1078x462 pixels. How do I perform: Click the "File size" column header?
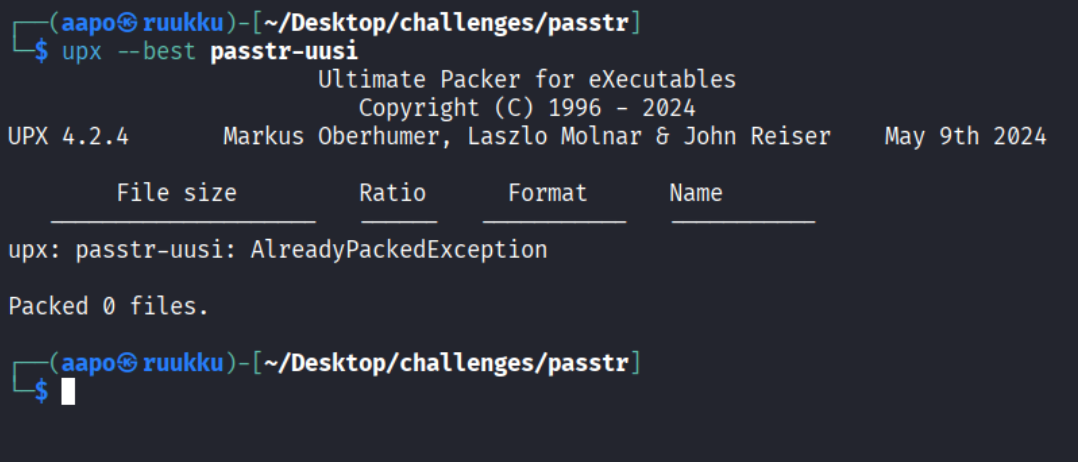[x=176, y=193]
